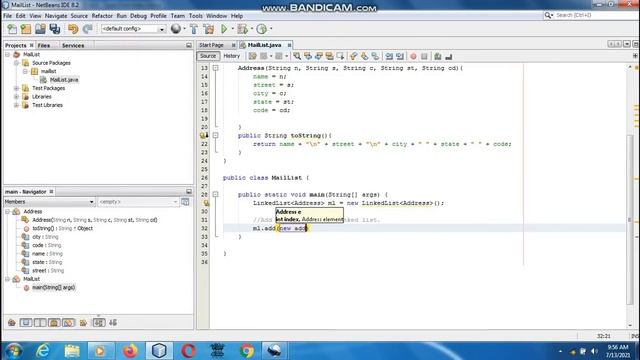Image resolution: width=640 pixels, height=360 pixels.
Task: Toggle Show Static Members in Navigator
Action: click(x=40, y=322)
